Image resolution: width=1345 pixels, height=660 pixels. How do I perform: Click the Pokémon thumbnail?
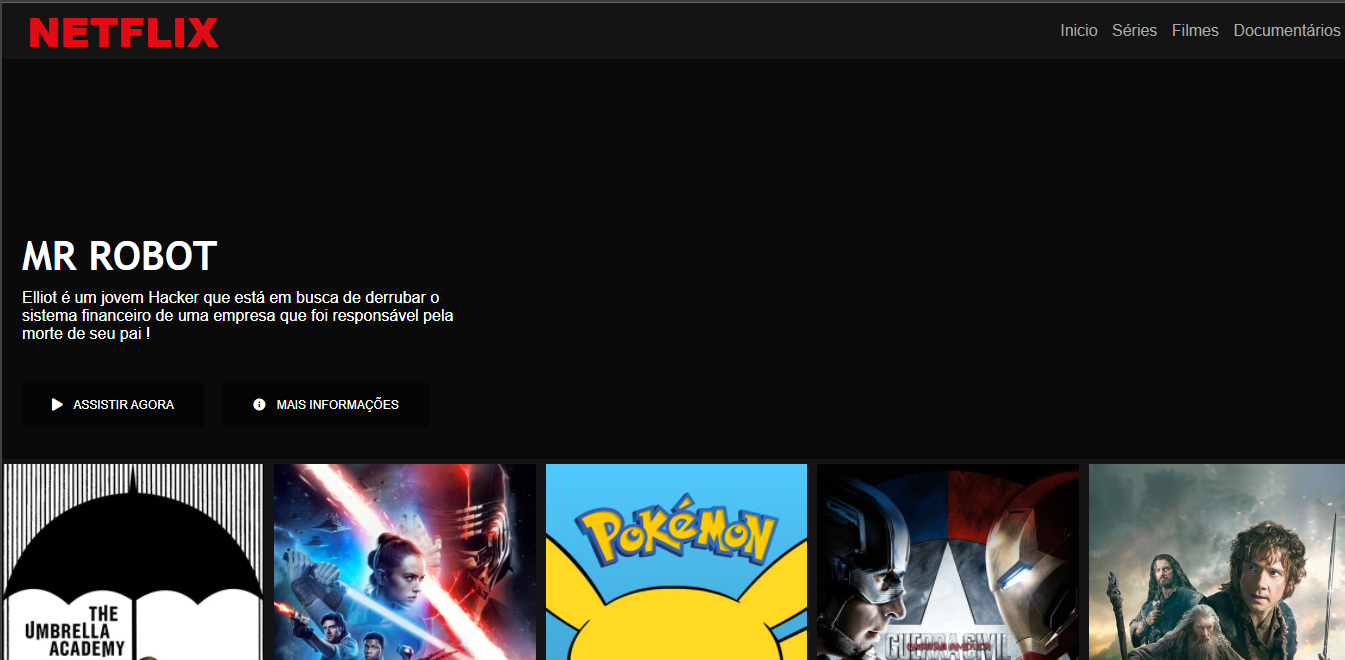[676, 560]
